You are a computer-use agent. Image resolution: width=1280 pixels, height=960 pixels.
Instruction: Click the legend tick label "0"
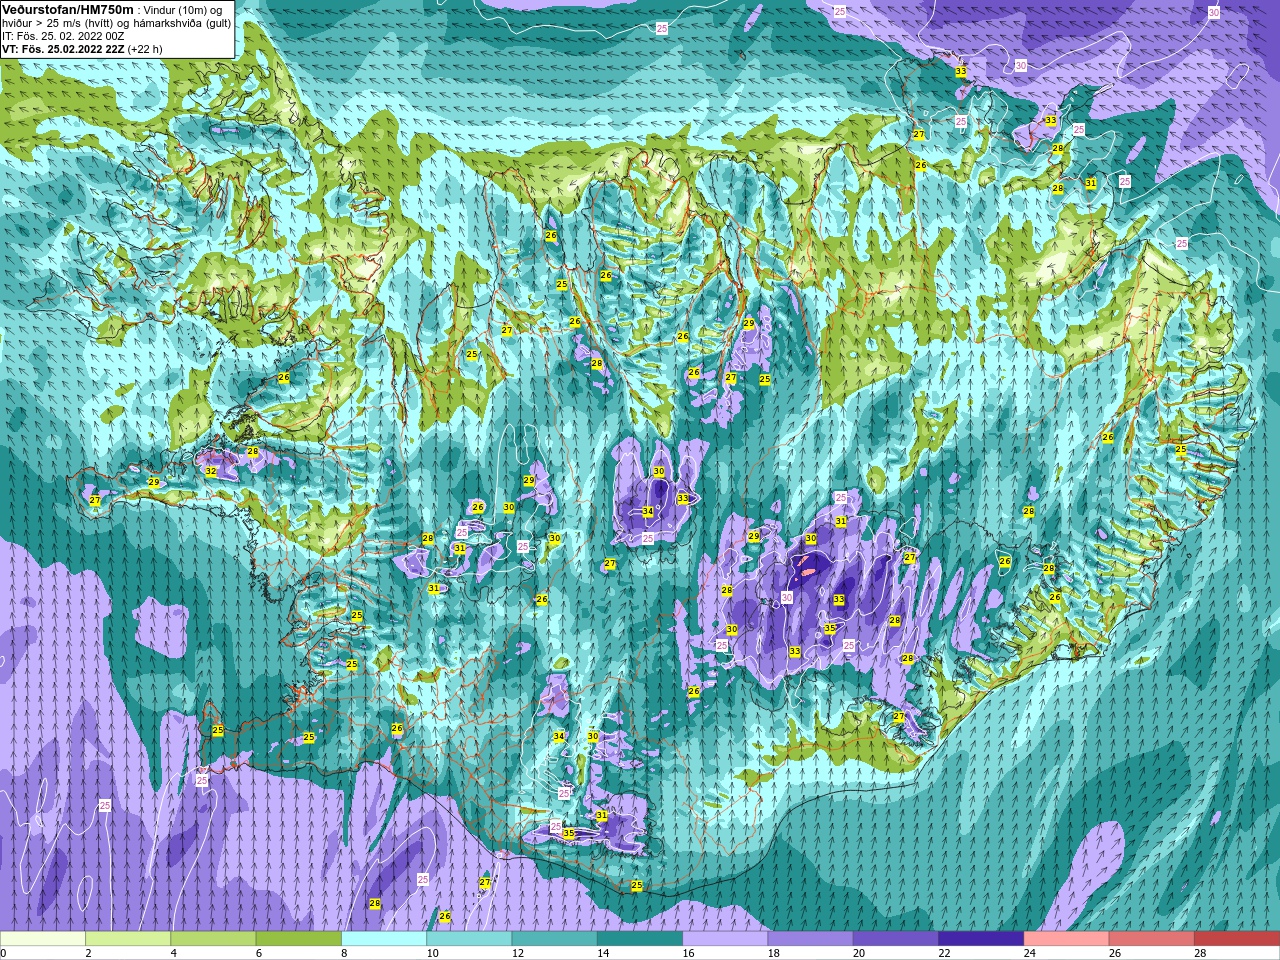coord(4,953)
